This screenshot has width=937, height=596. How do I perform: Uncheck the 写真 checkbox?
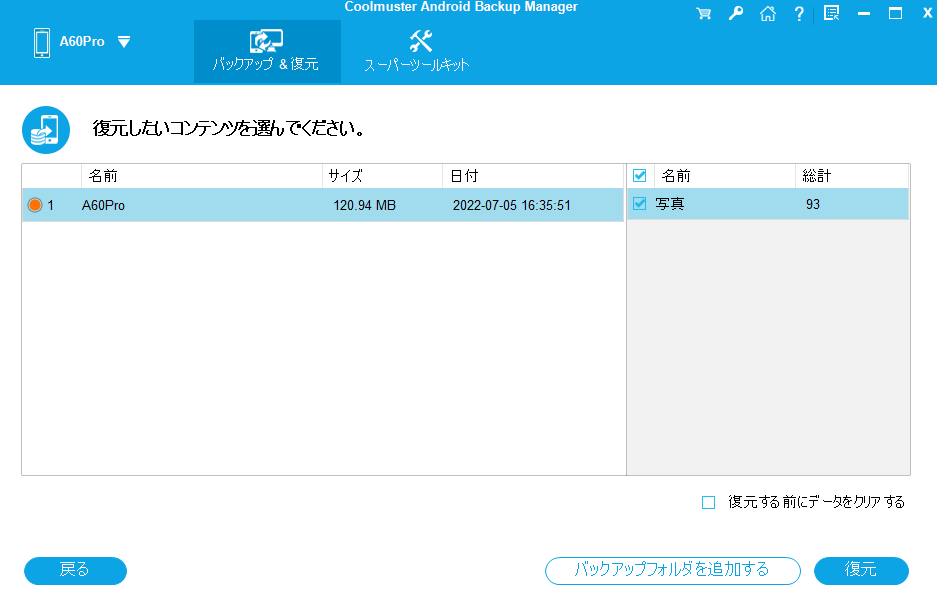[x=640, y=205]
